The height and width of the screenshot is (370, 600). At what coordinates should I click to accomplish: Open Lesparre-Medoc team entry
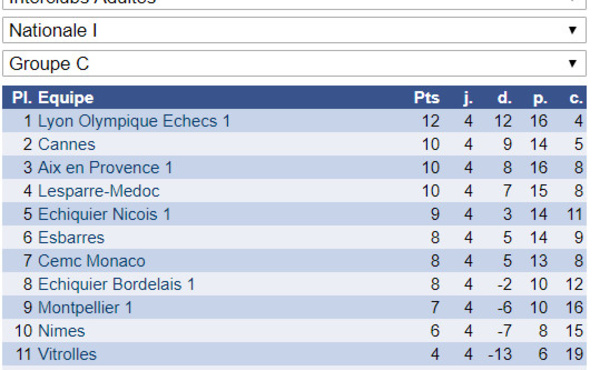(99, 191)
